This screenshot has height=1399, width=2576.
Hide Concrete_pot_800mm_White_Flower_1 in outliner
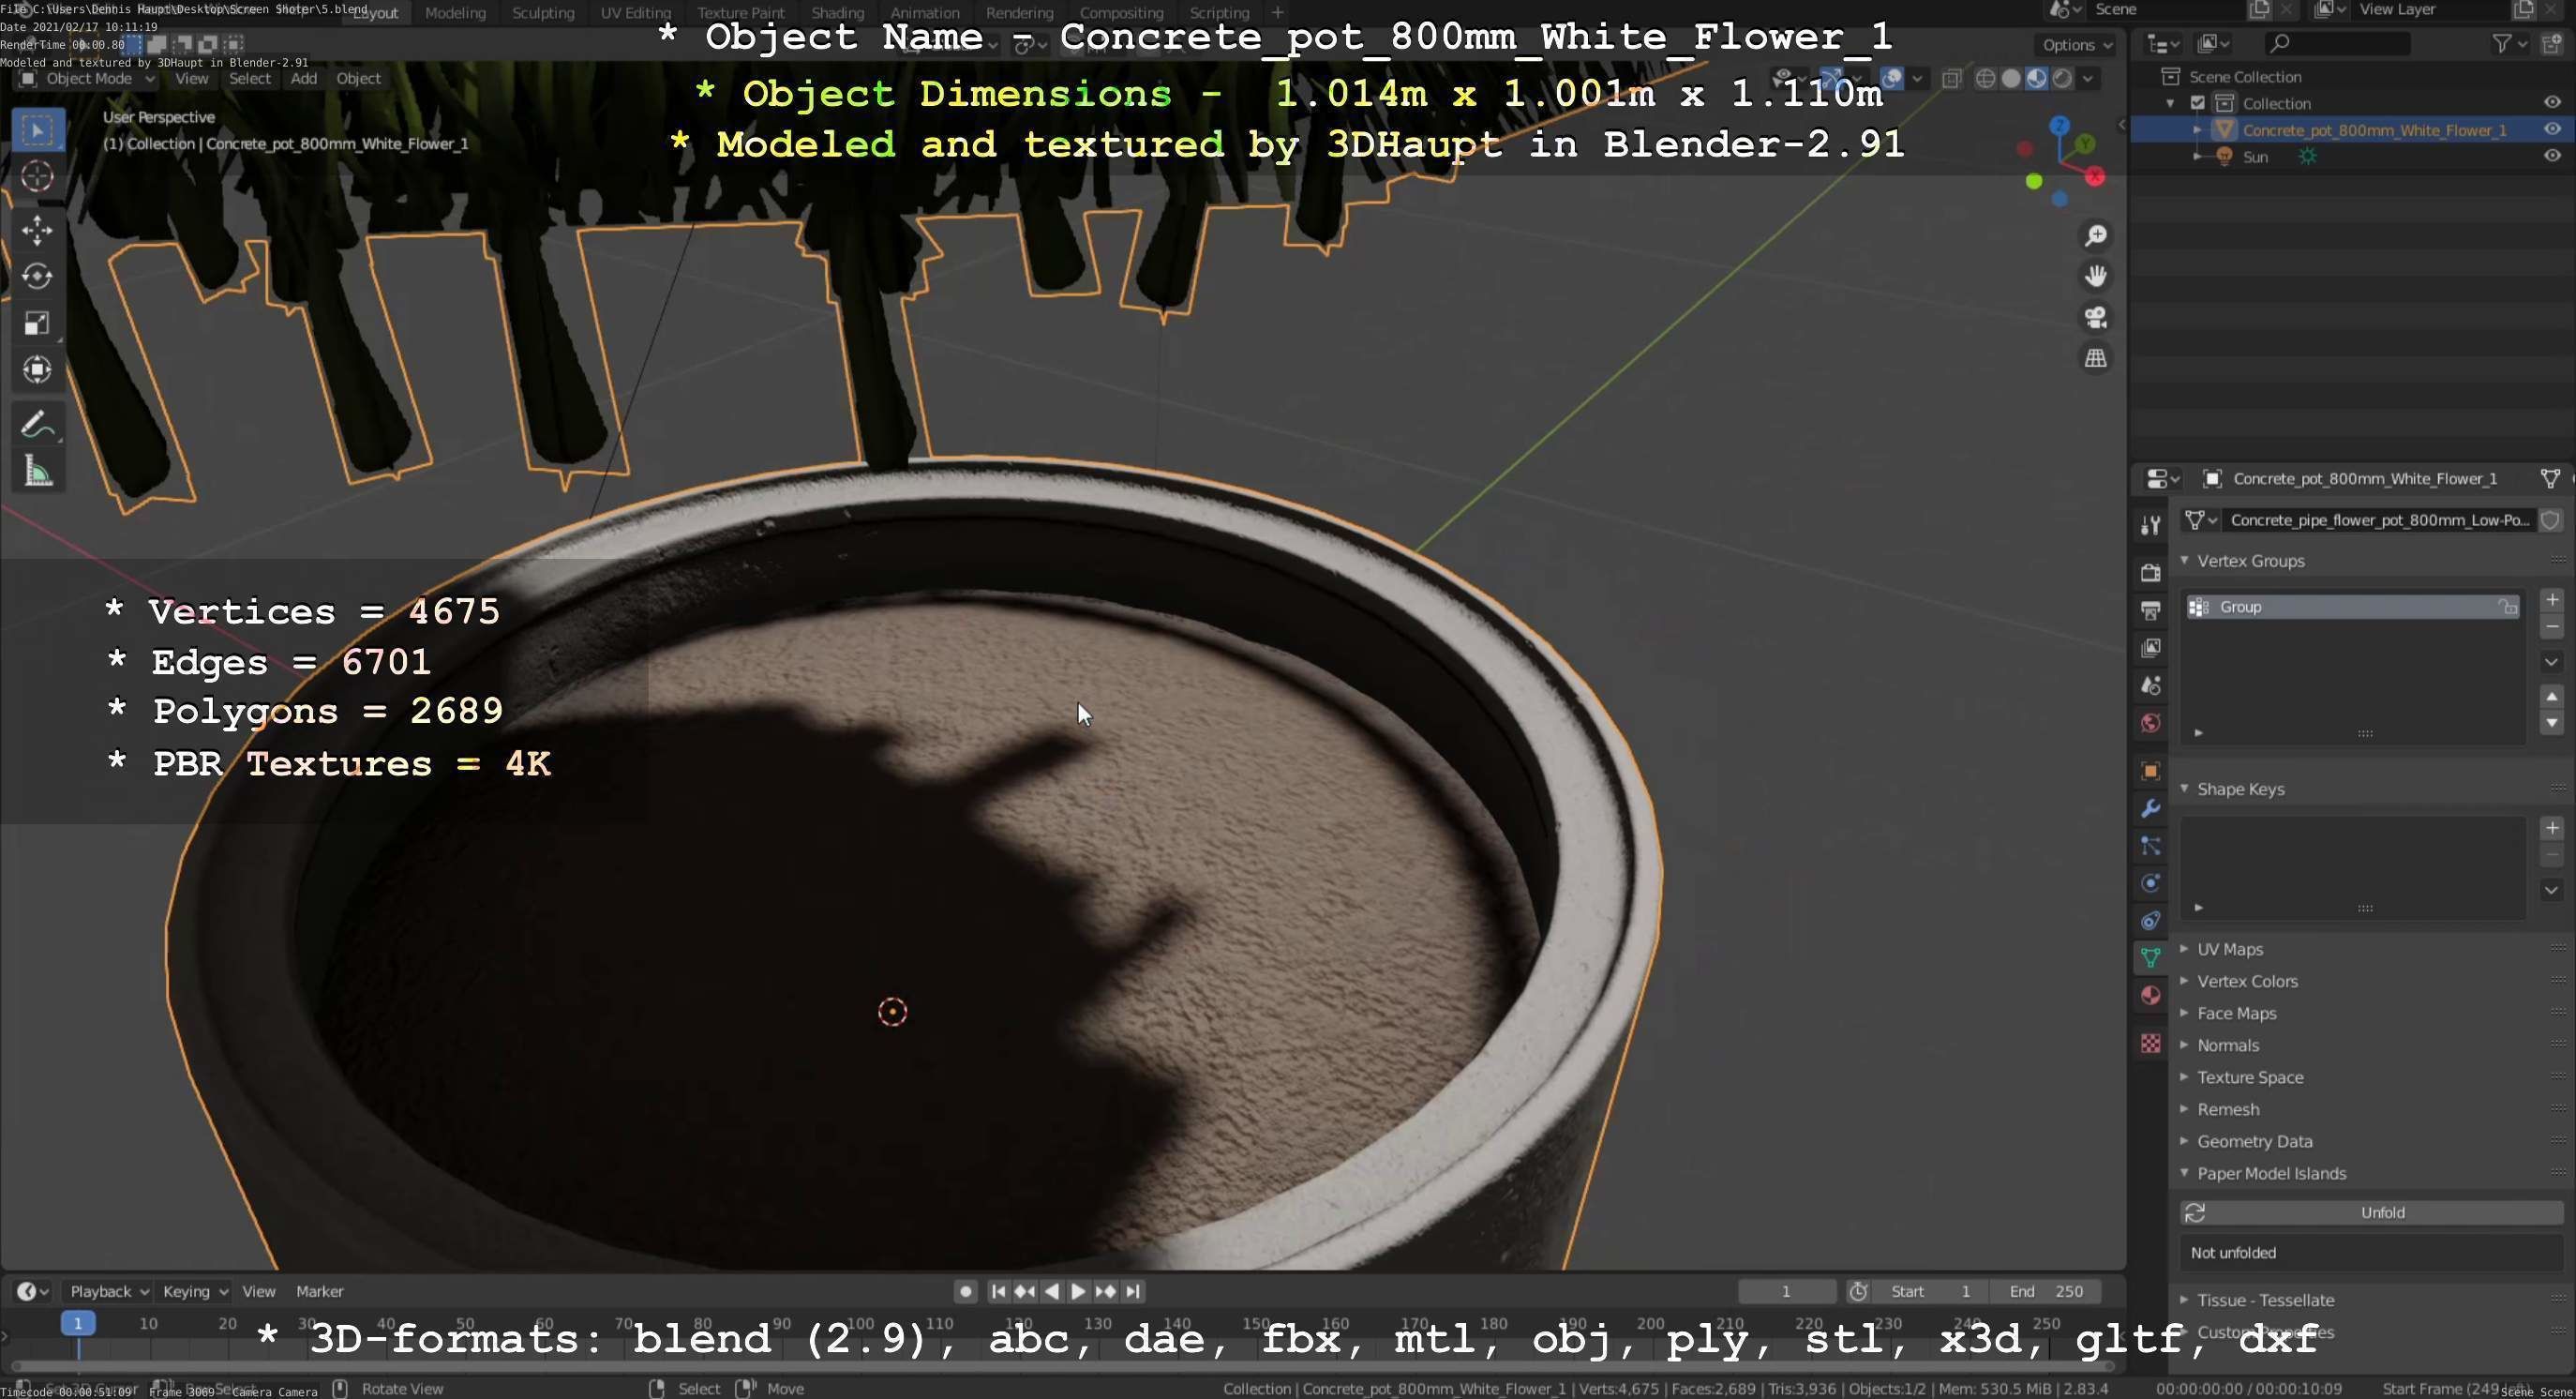point(2551,129)
